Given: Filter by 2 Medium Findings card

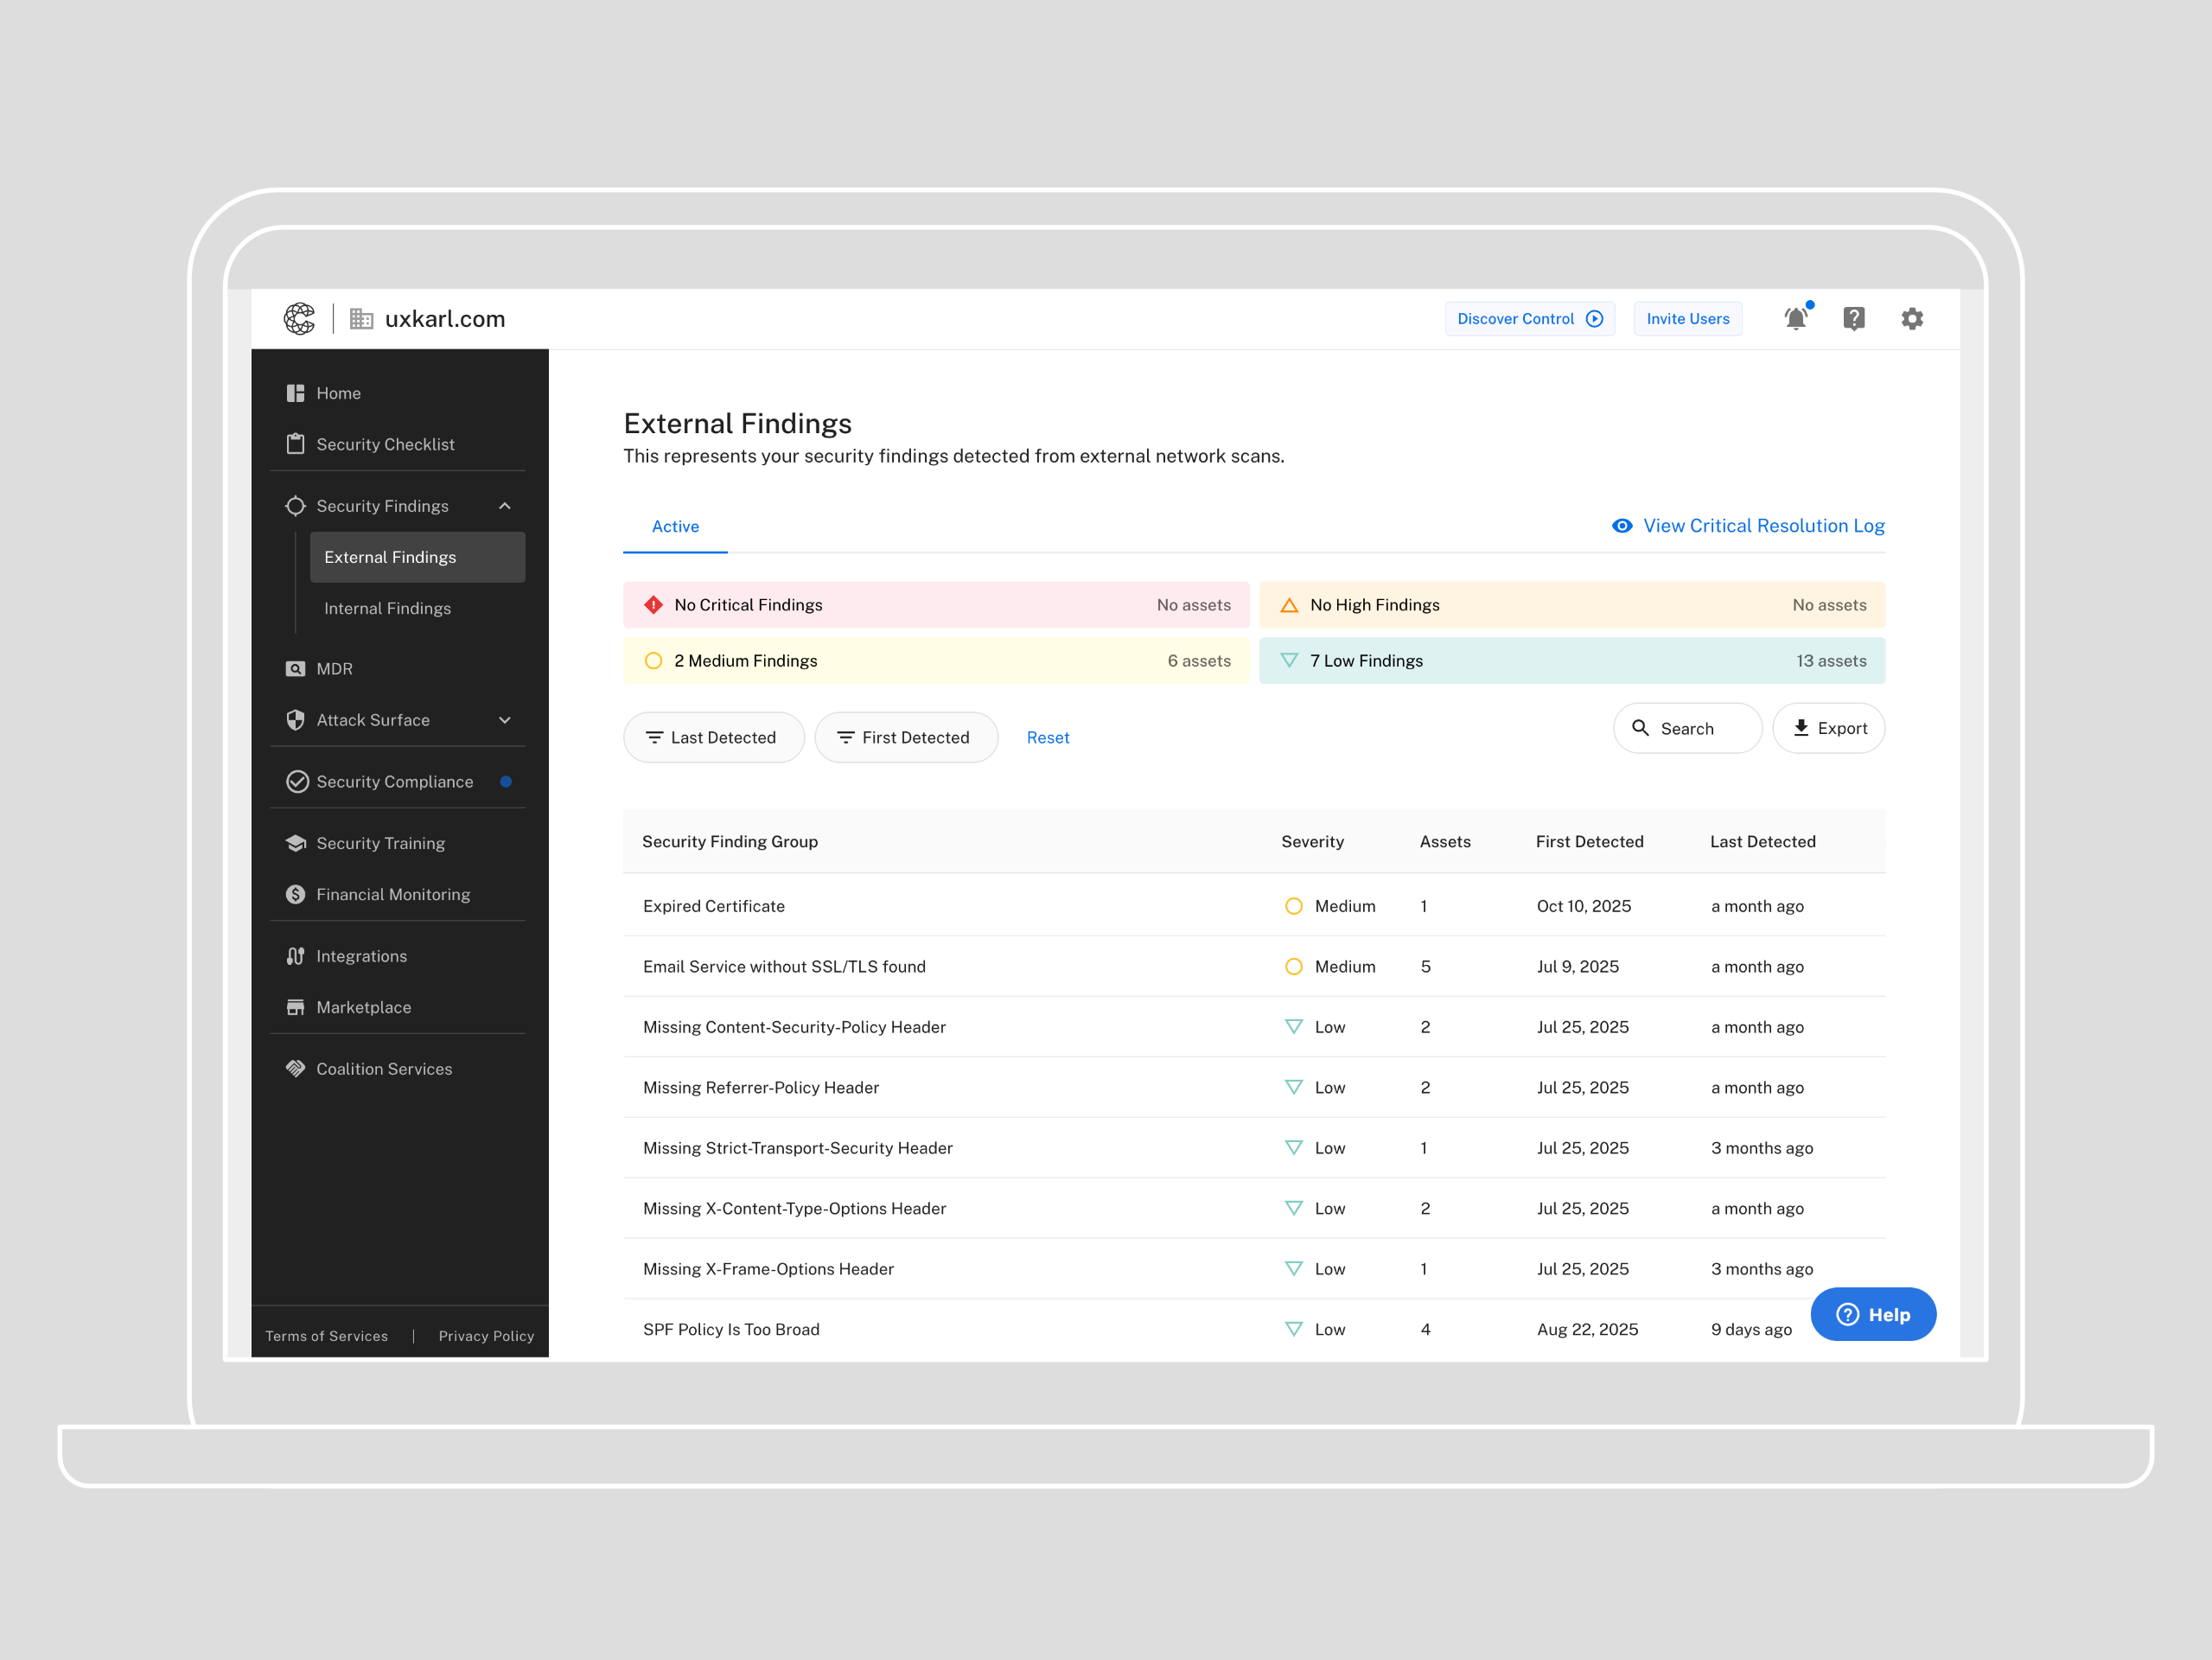Looking at the screenshot, I should click(x=936, y=661).
